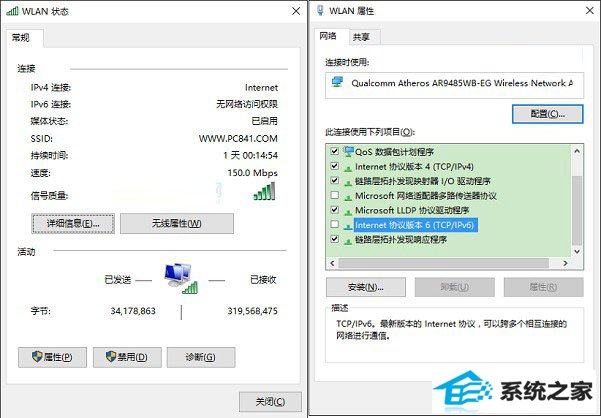This screenshot has height=418, width=601.
Task: Click the item list scroll up arrow
Action: click(x=577, y=151)
